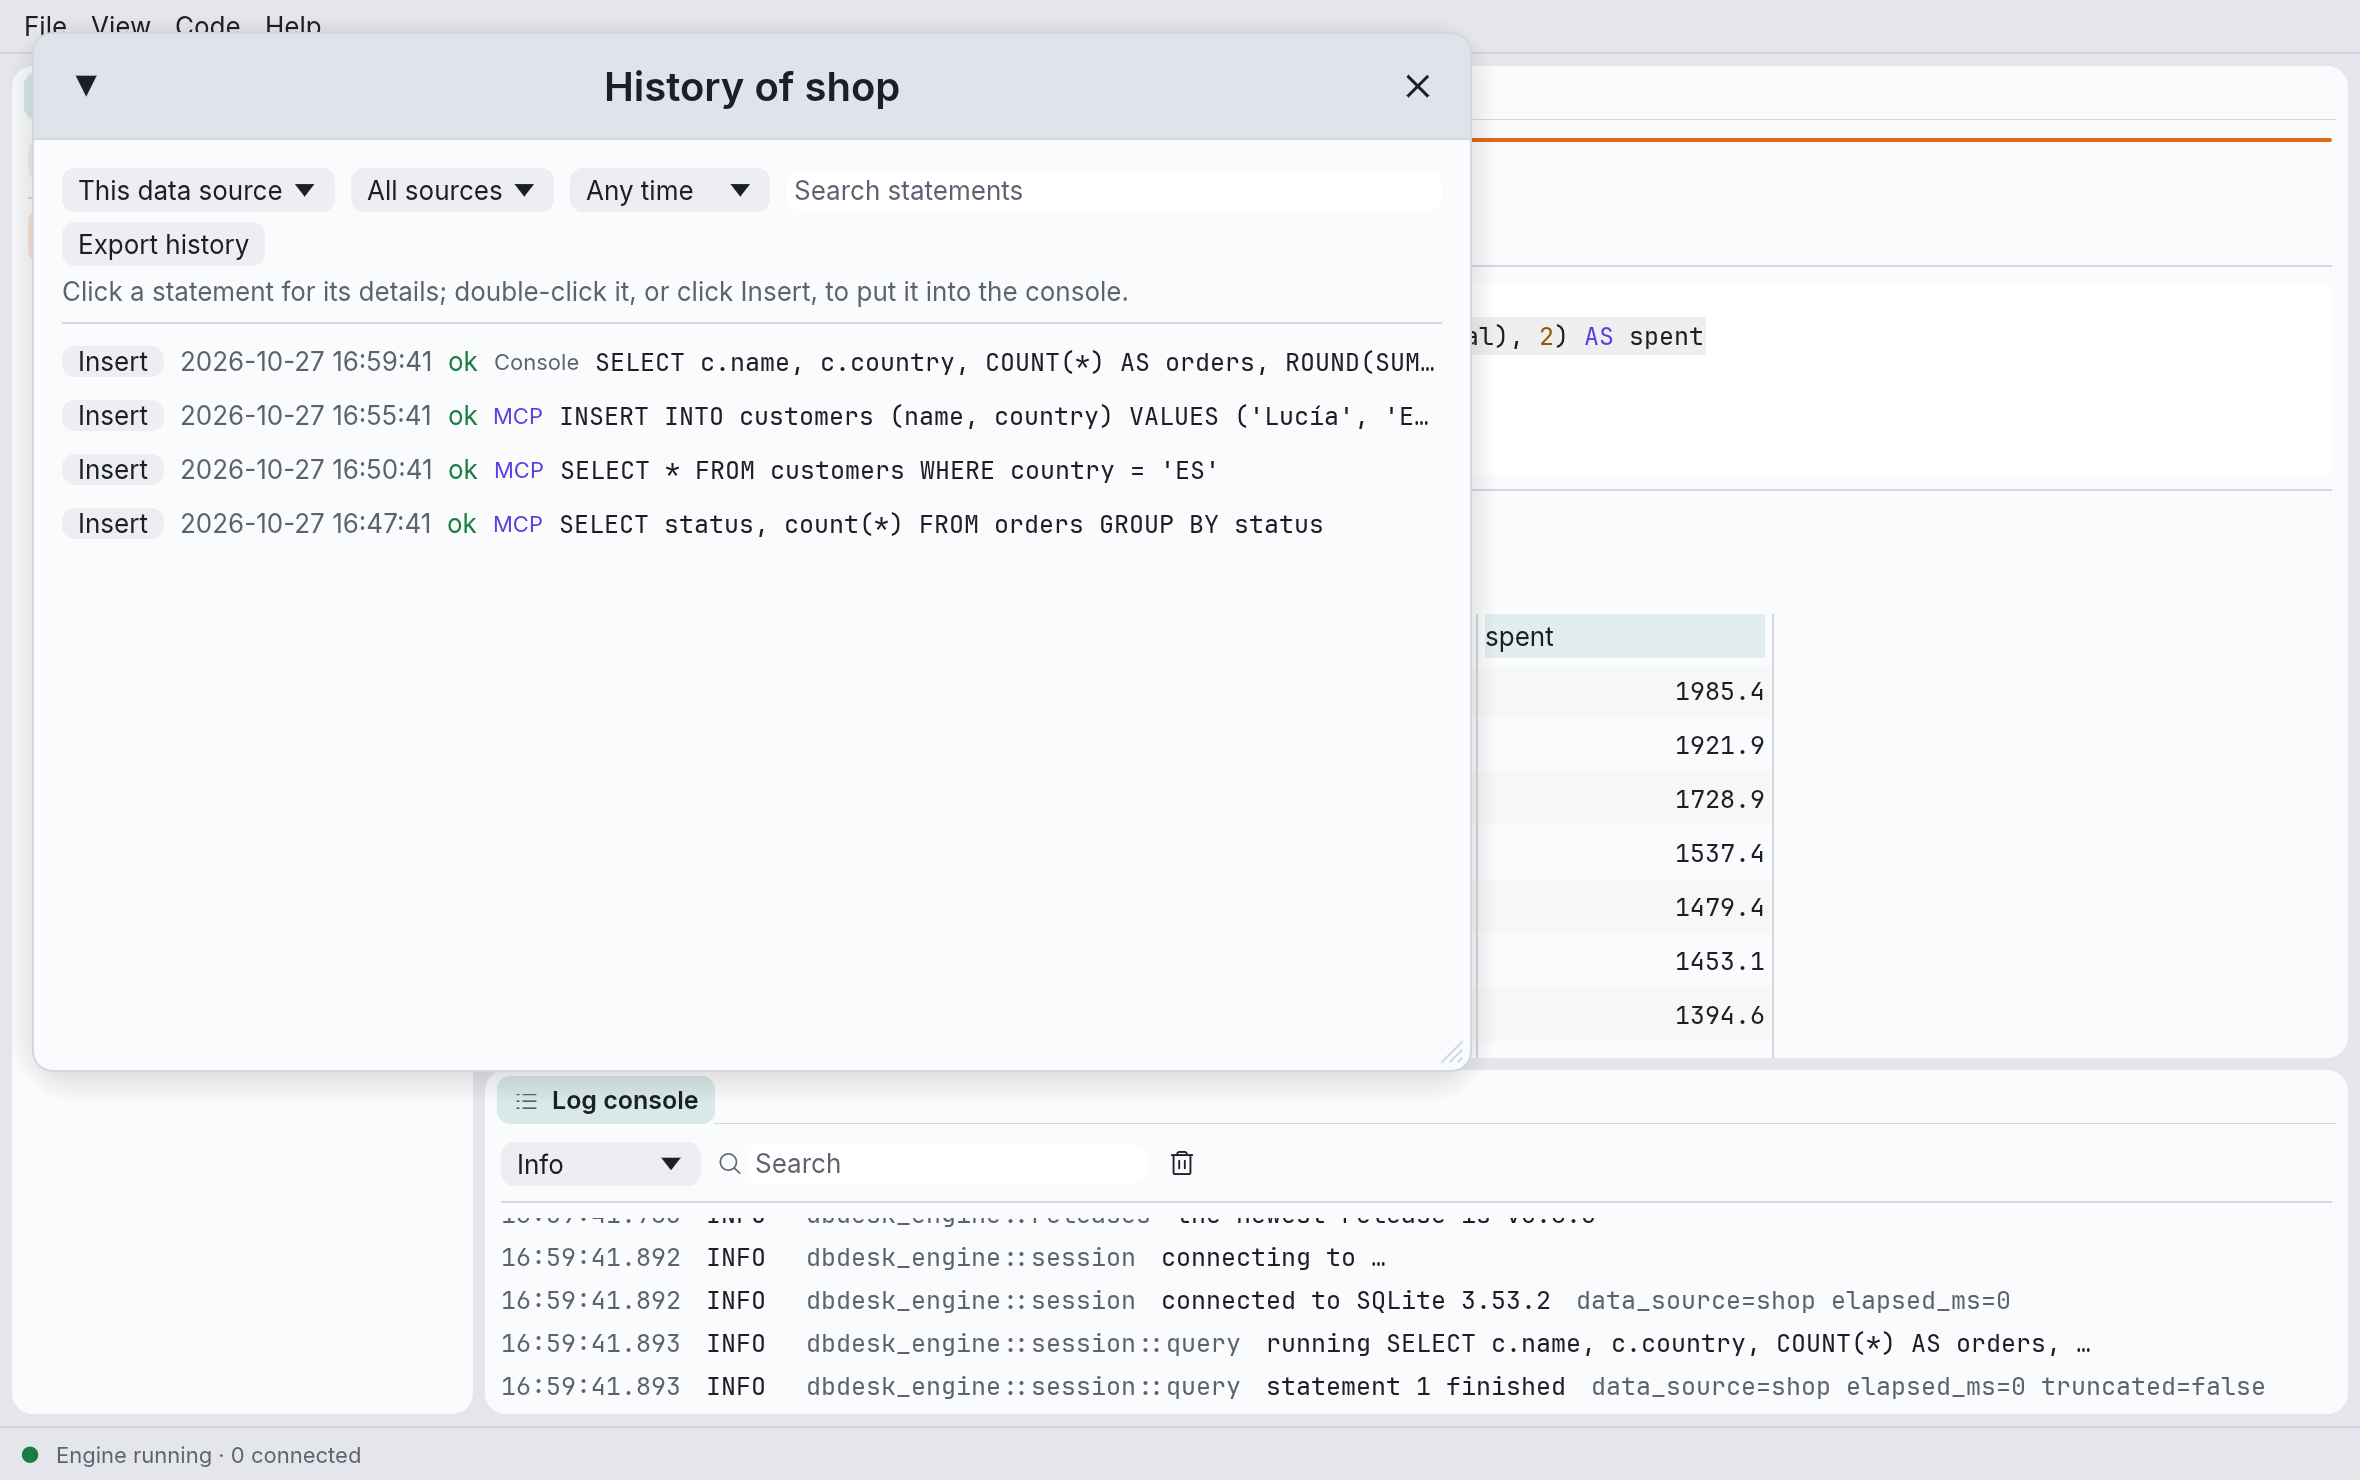The image size is (2360, 1480).
Task: Select the SELECT * FROM customers statement
Action: coord(889,470)
